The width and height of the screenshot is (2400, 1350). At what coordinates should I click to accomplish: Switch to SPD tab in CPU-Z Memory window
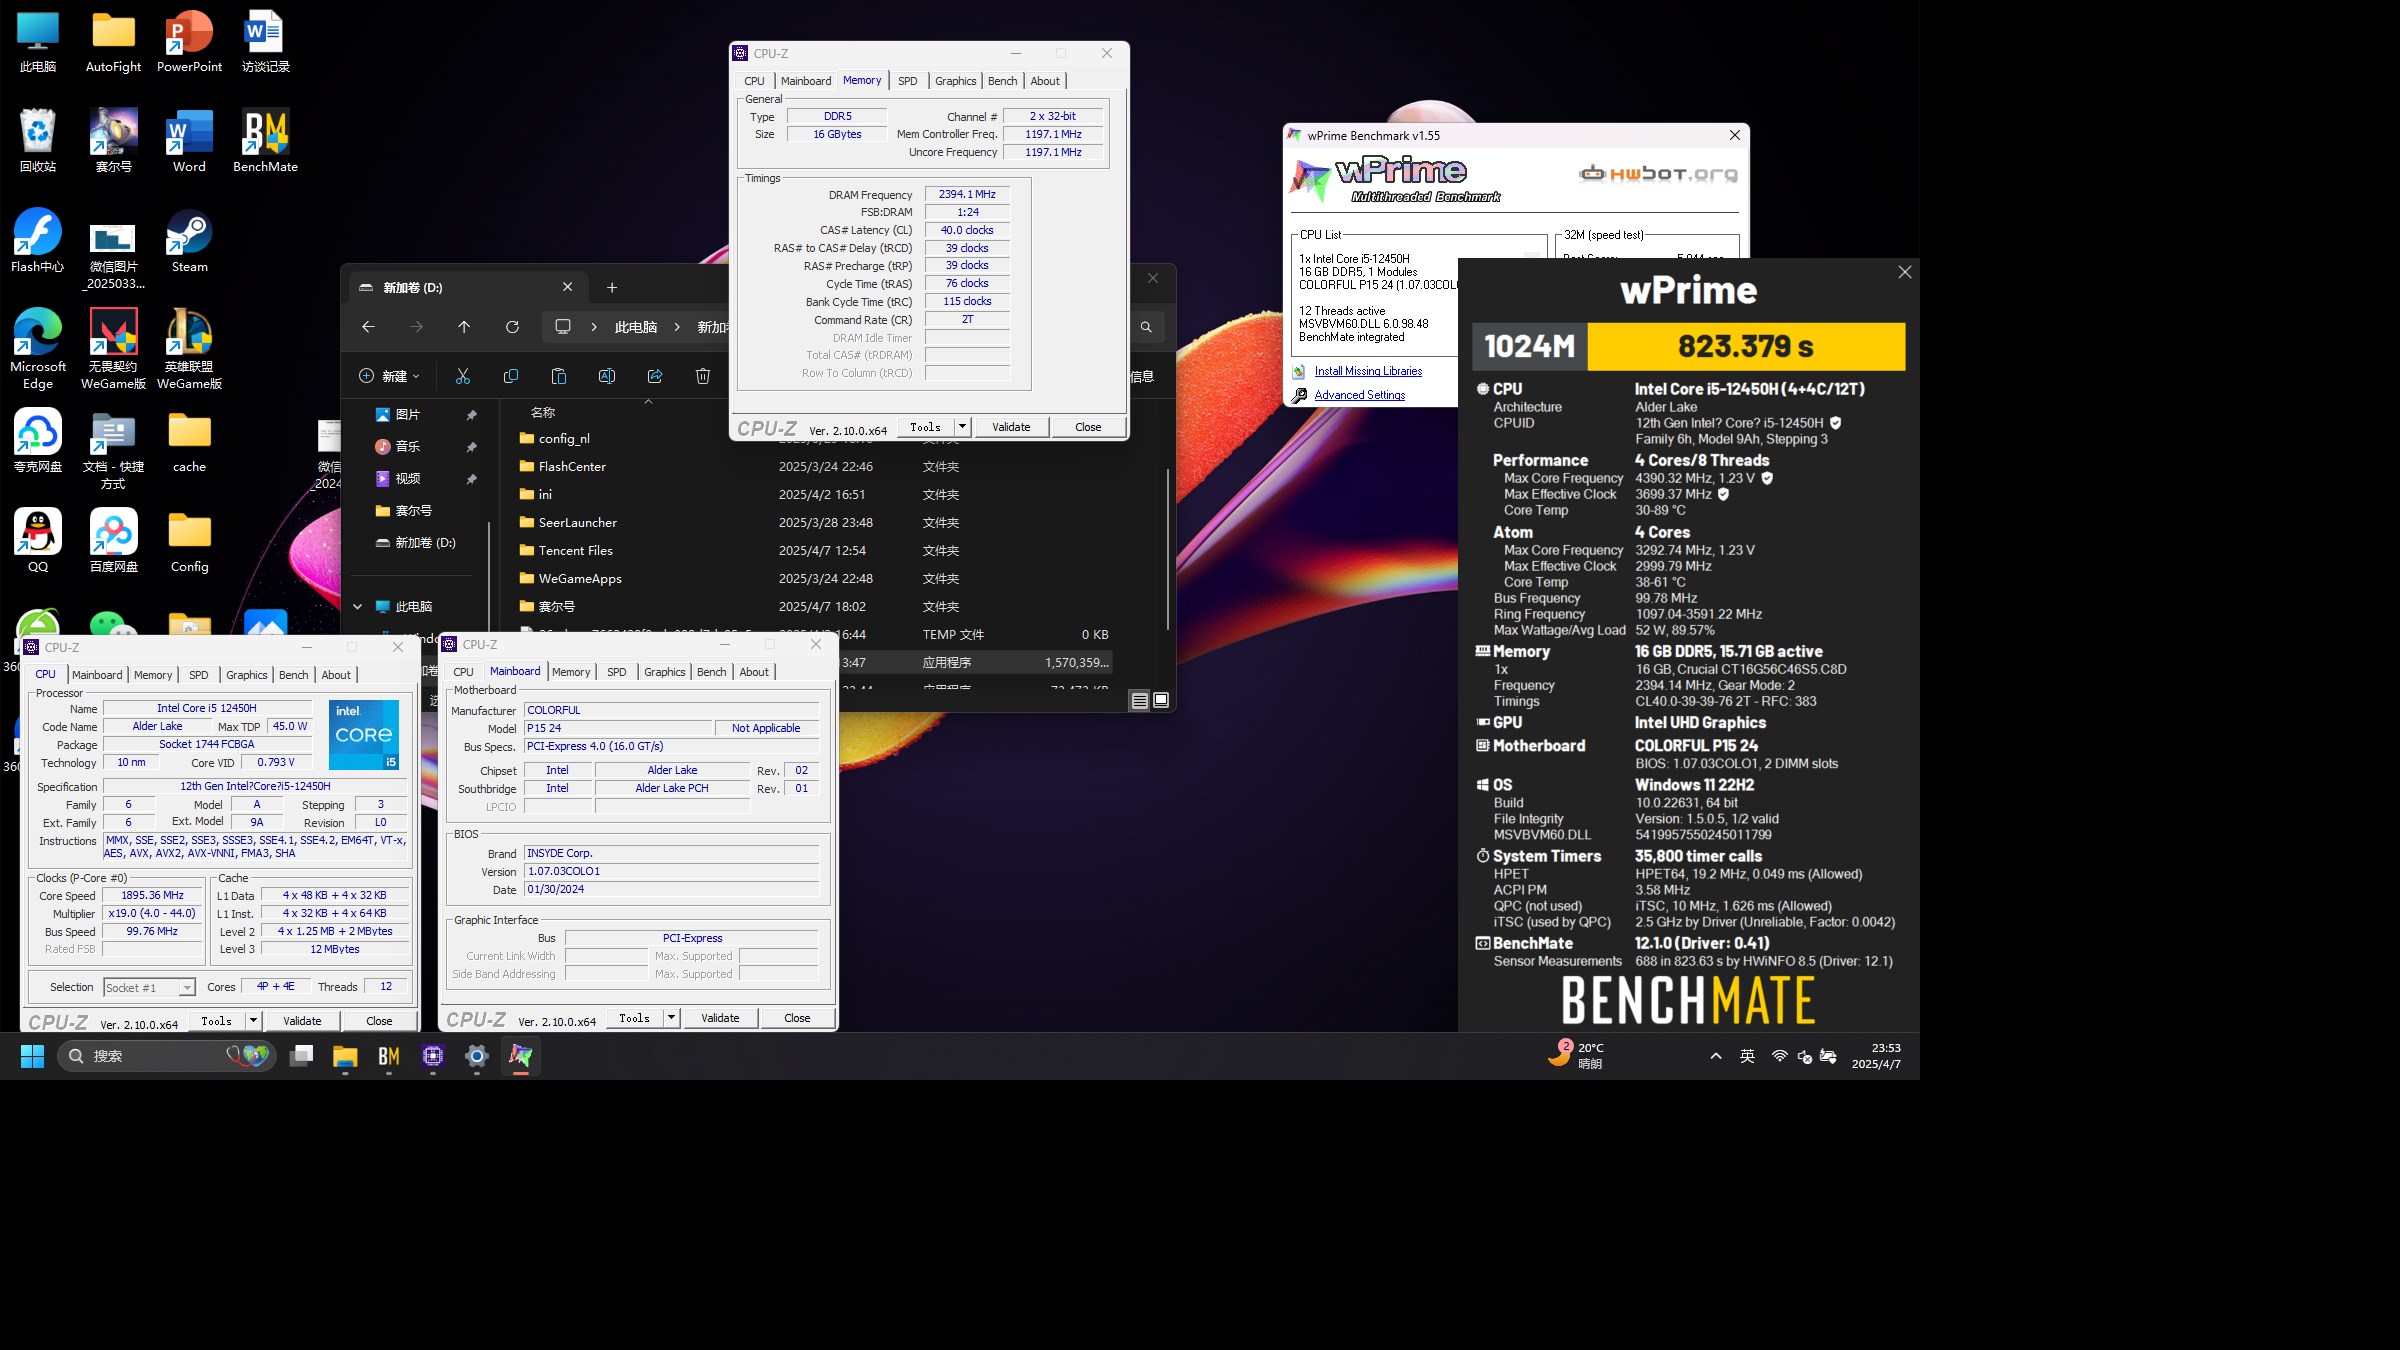point(907,81)
